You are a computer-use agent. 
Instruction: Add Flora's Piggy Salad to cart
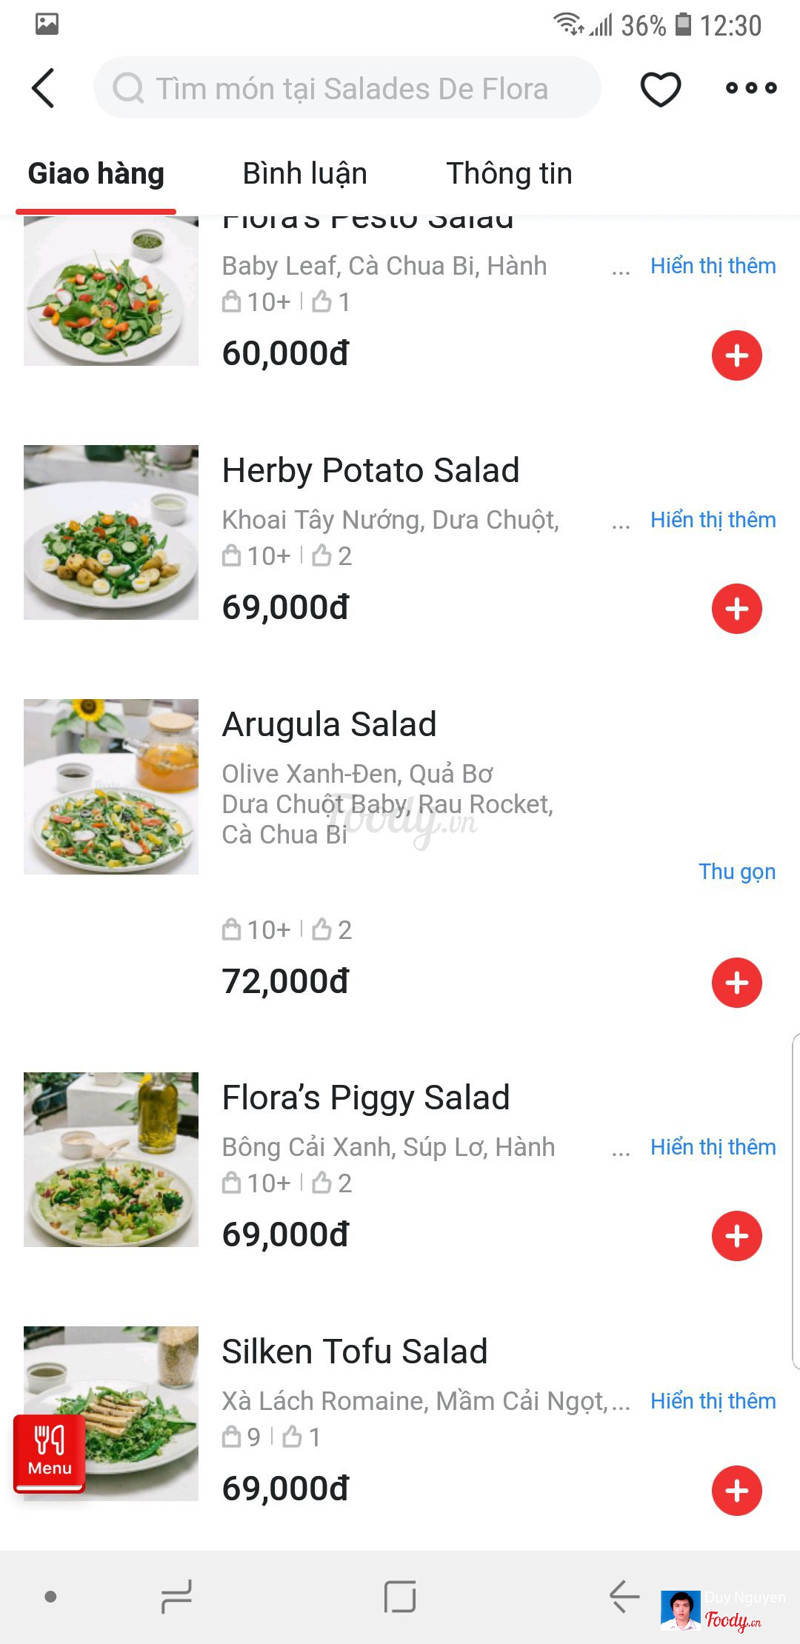click(737, 1236)
